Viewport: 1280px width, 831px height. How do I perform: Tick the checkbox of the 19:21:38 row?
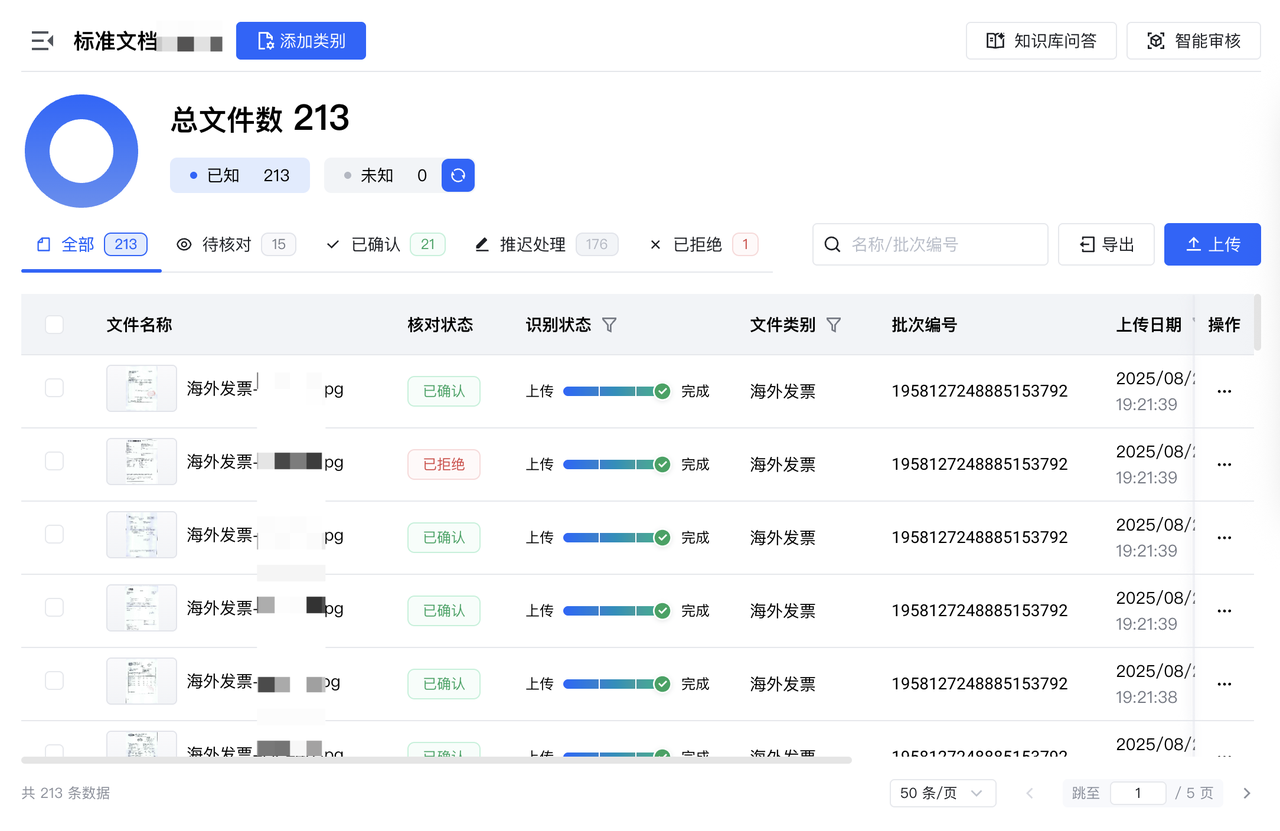[x=54, y=680]
